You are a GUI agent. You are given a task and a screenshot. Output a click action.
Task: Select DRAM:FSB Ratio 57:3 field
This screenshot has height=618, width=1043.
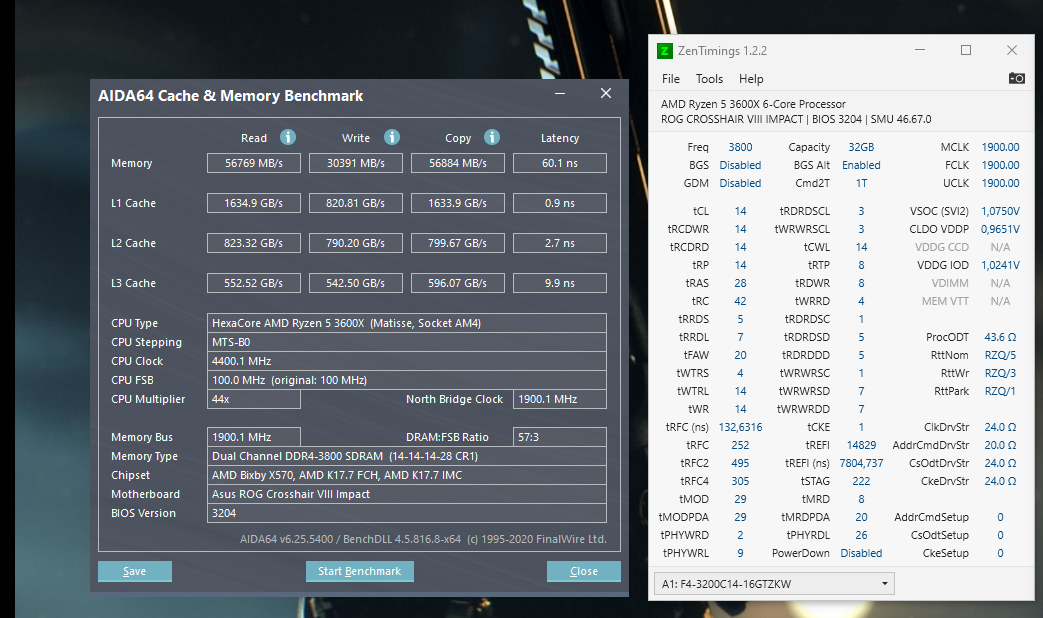click(x=559, y=437)
